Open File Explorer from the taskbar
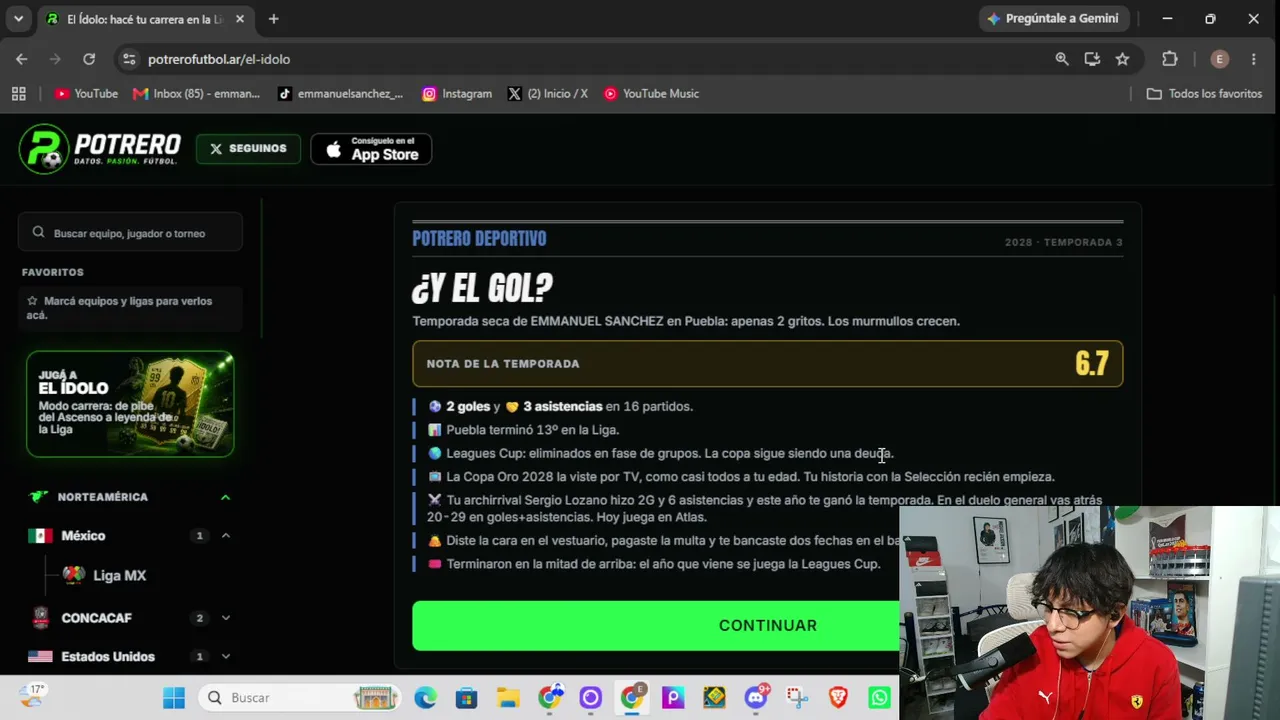The height and width of the screenshot is (720, 1280). pos(507,697)
